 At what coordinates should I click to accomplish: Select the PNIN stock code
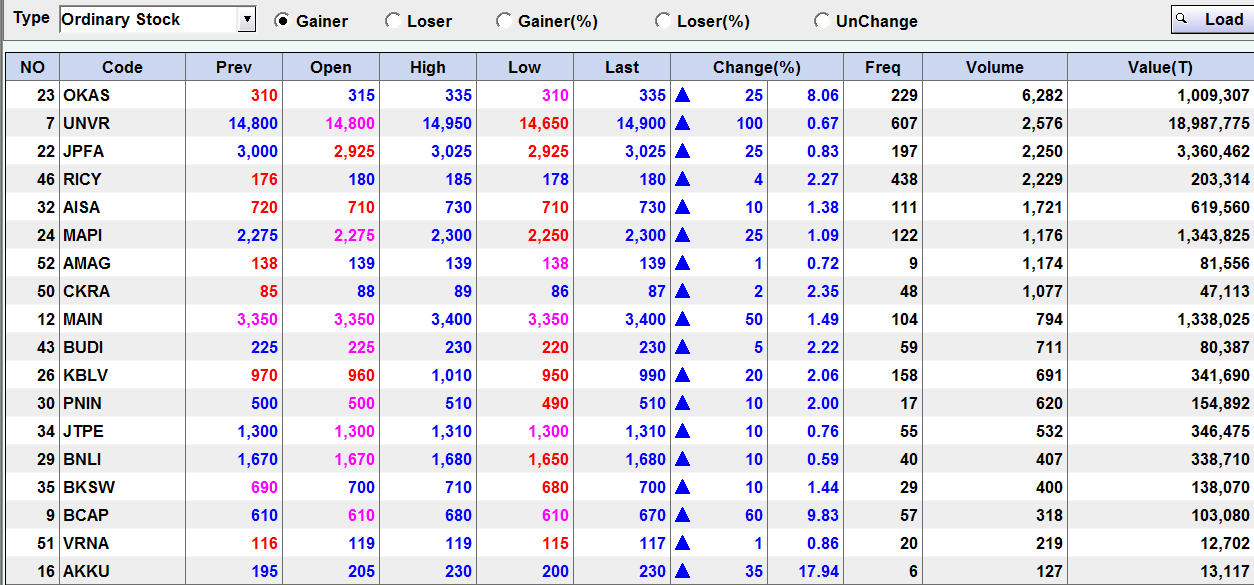coord(83,404)
